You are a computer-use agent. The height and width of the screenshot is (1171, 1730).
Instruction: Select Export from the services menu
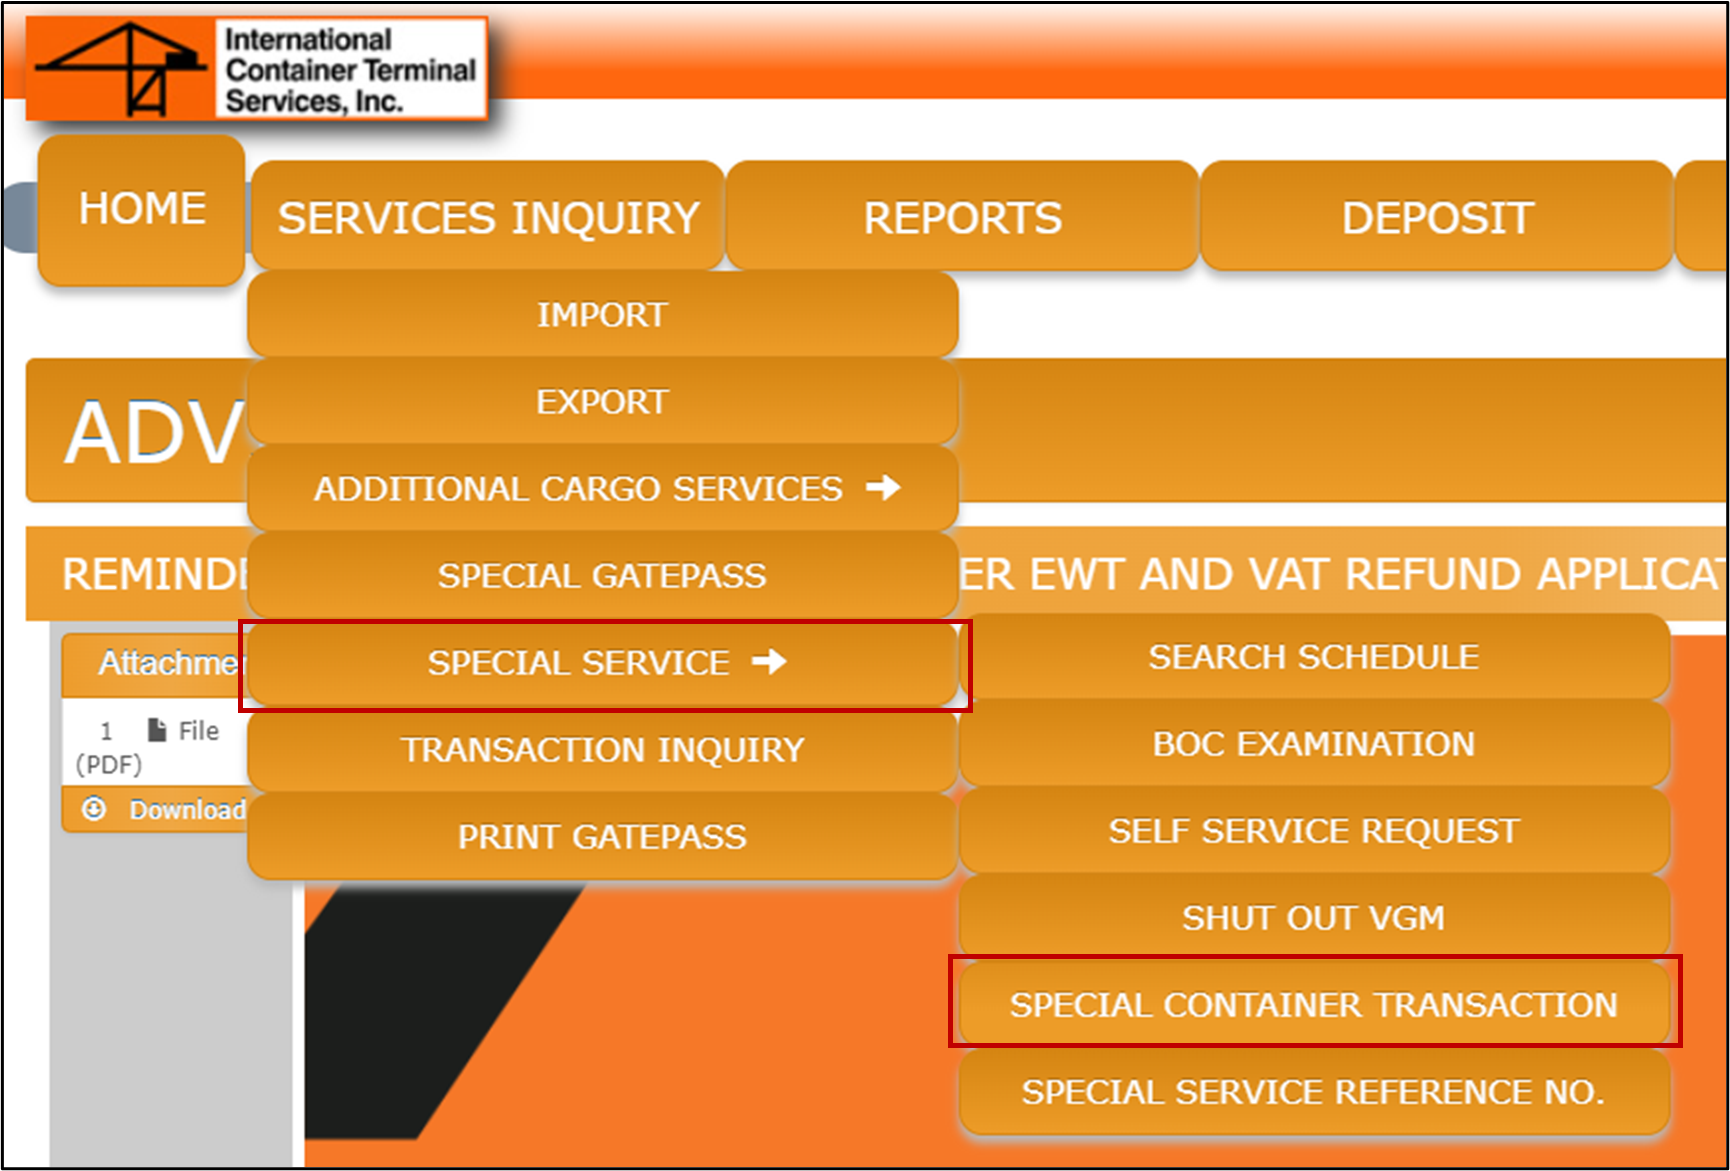point(602,402)
